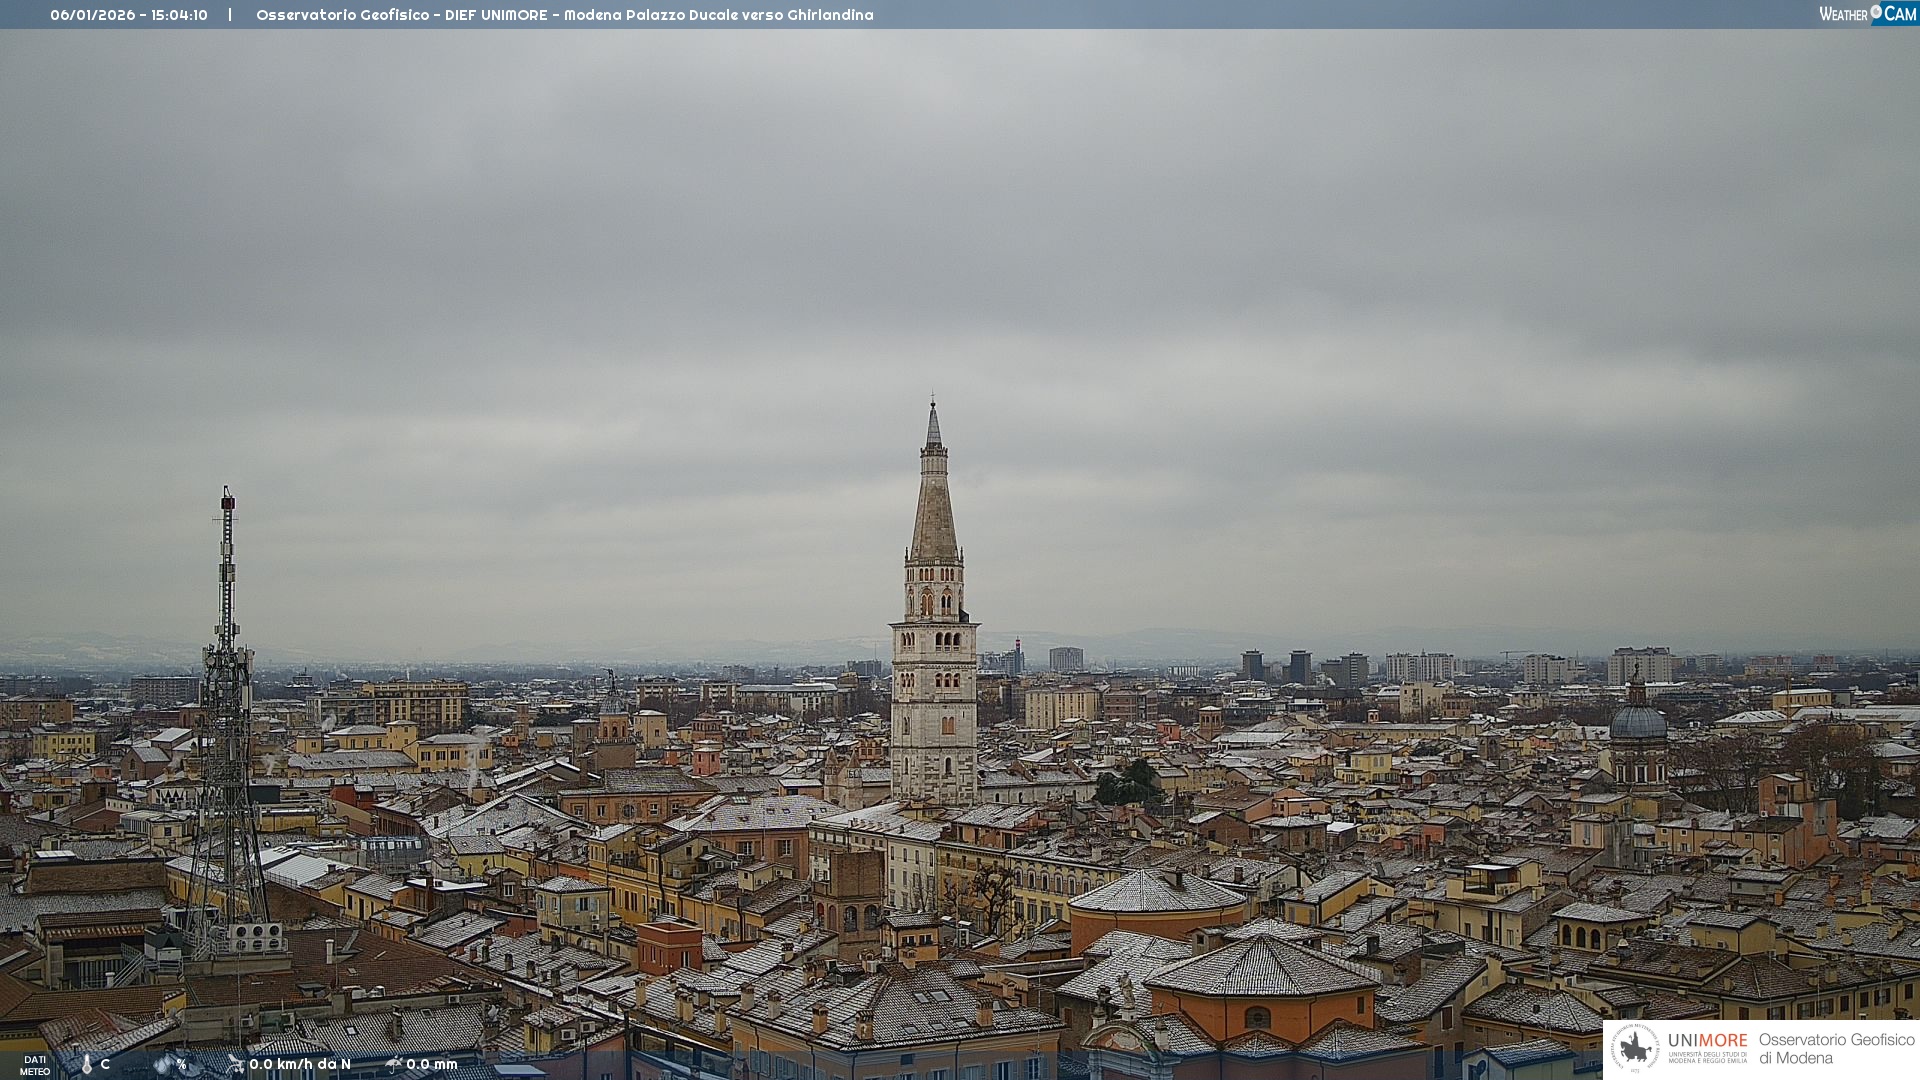Click the DATI METEO label
This screenshot has height=1080, width=1920.
[35, 1065]
